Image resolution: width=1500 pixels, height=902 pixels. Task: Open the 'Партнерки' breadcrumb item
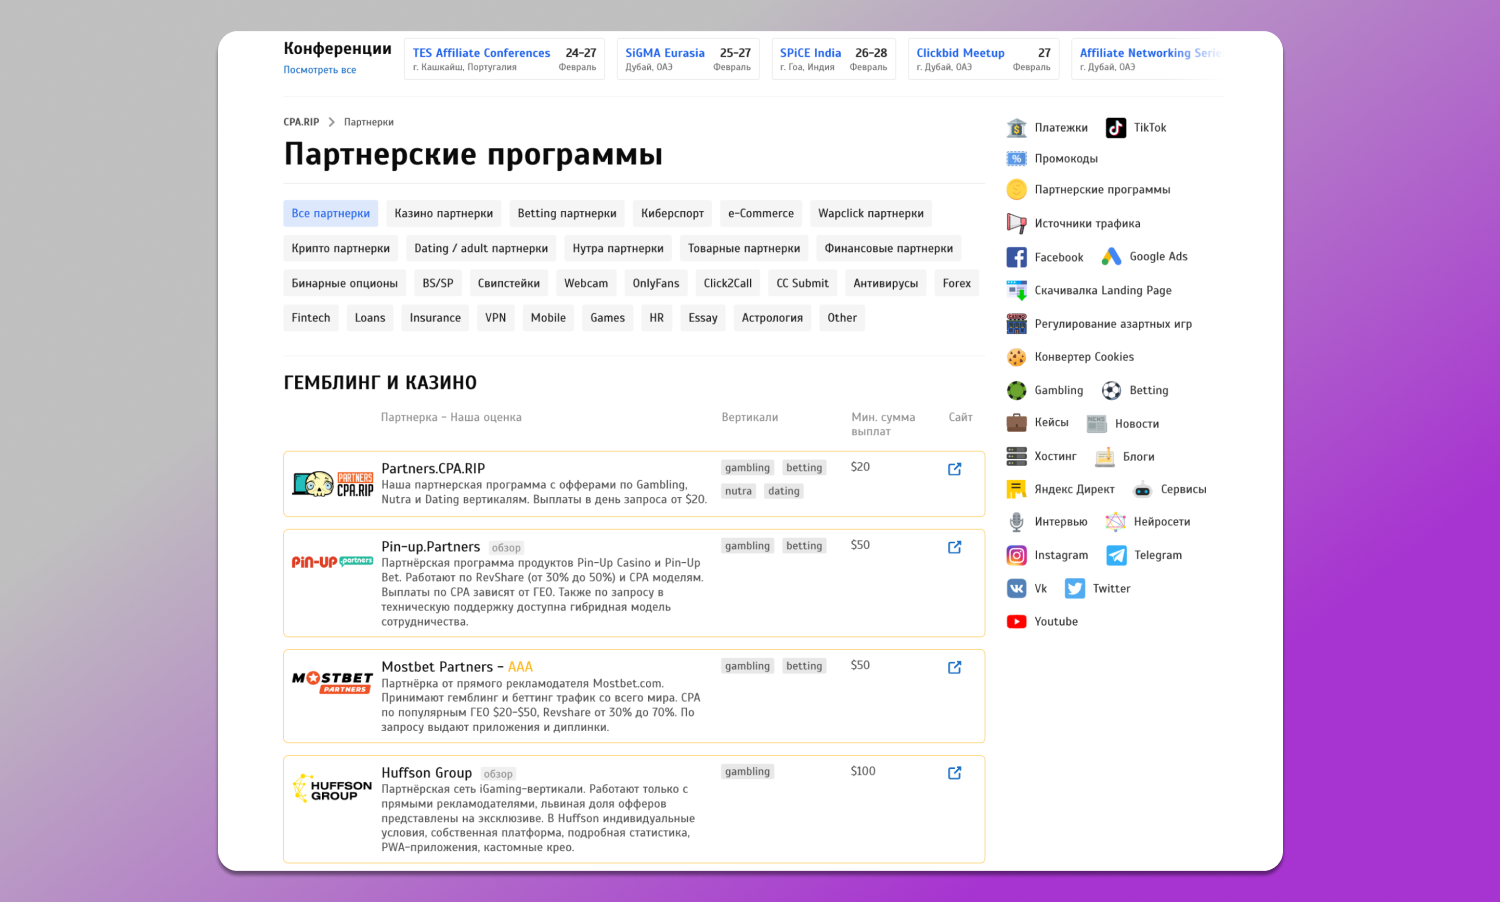[x=368, y=121]
